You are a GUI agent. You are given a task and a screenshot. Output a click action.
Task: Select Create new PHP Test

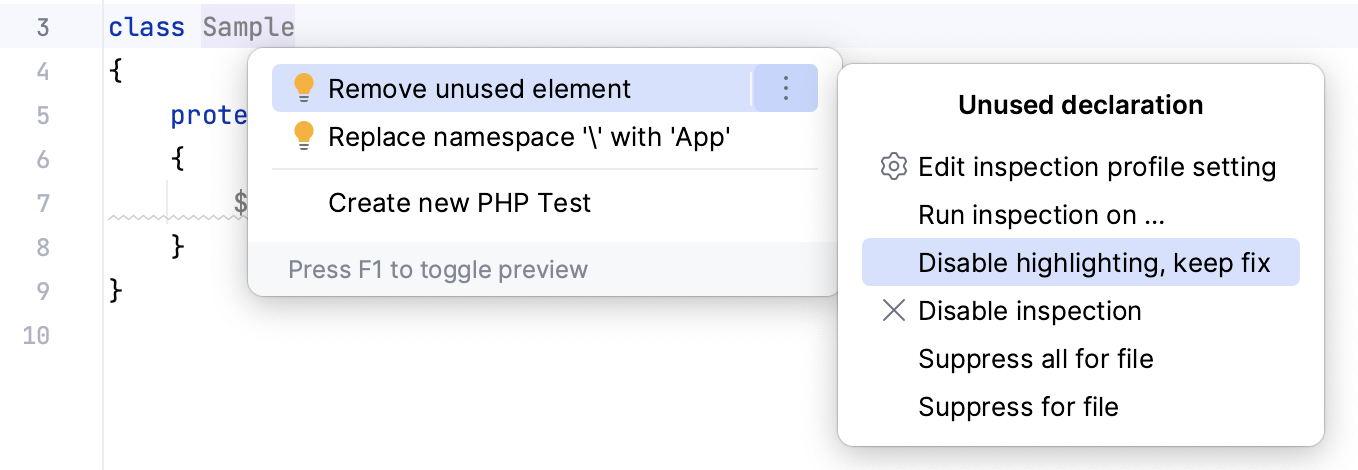point(459,203)
